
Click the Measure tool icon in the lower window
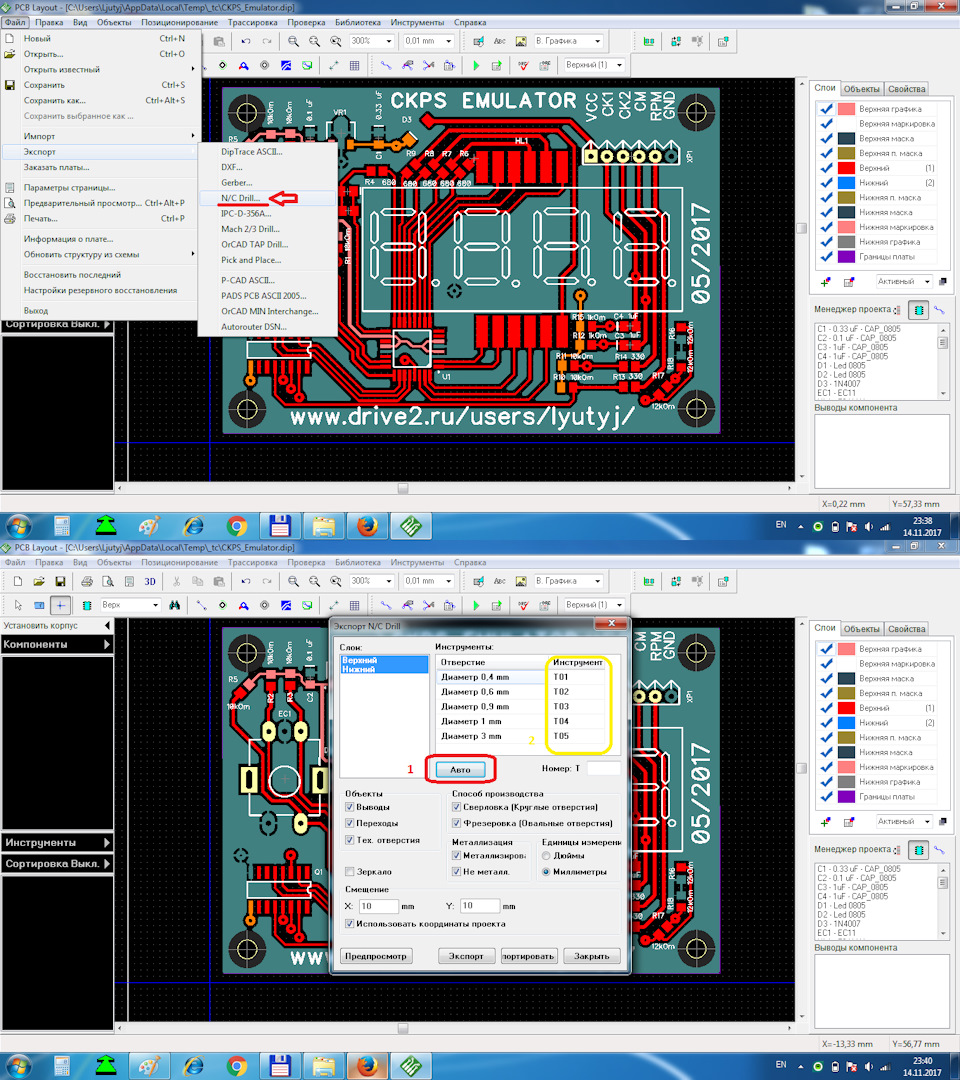point(333,605)
